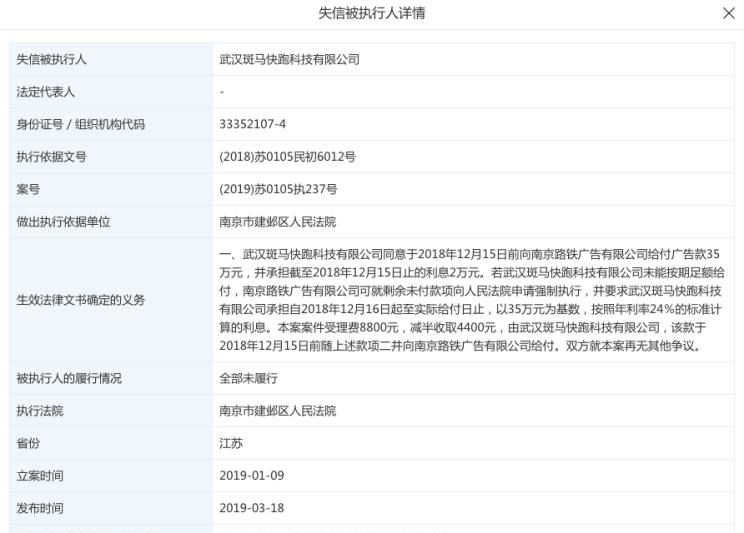
Task: Select the code 33352107-4
Action: 252,124
